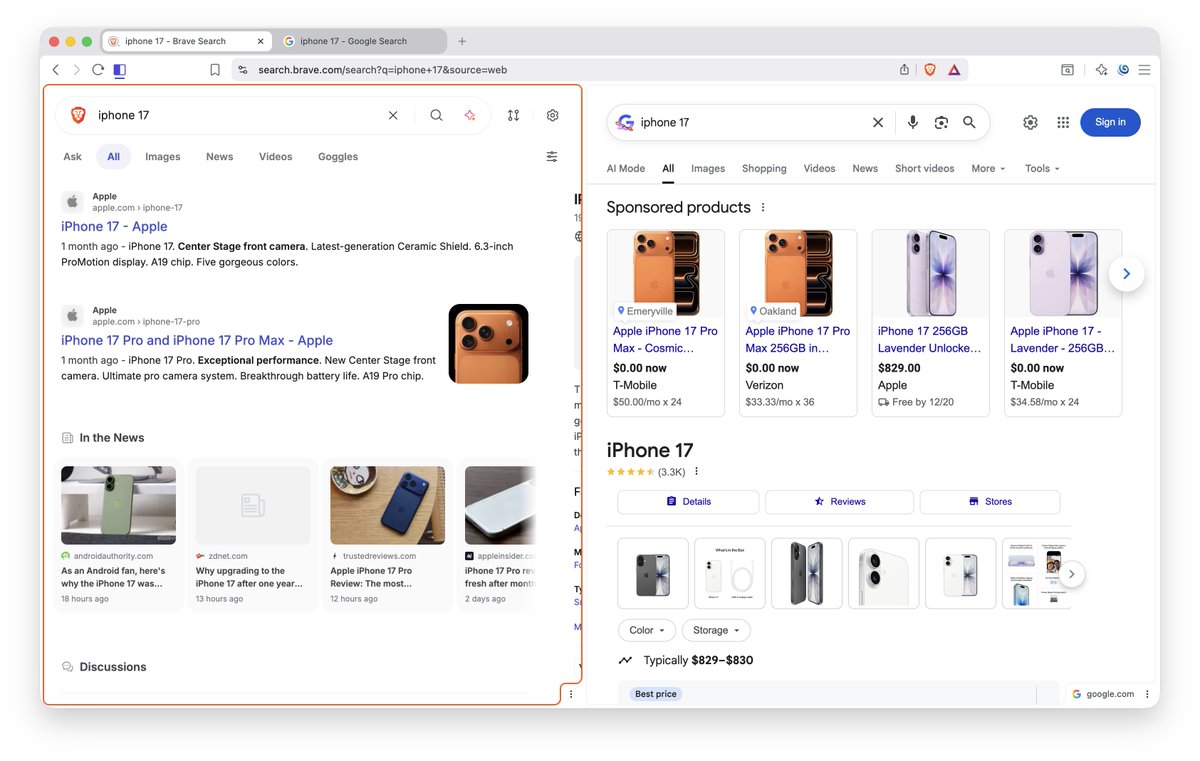Click the 'Best price' label

(x=656, y=694)
